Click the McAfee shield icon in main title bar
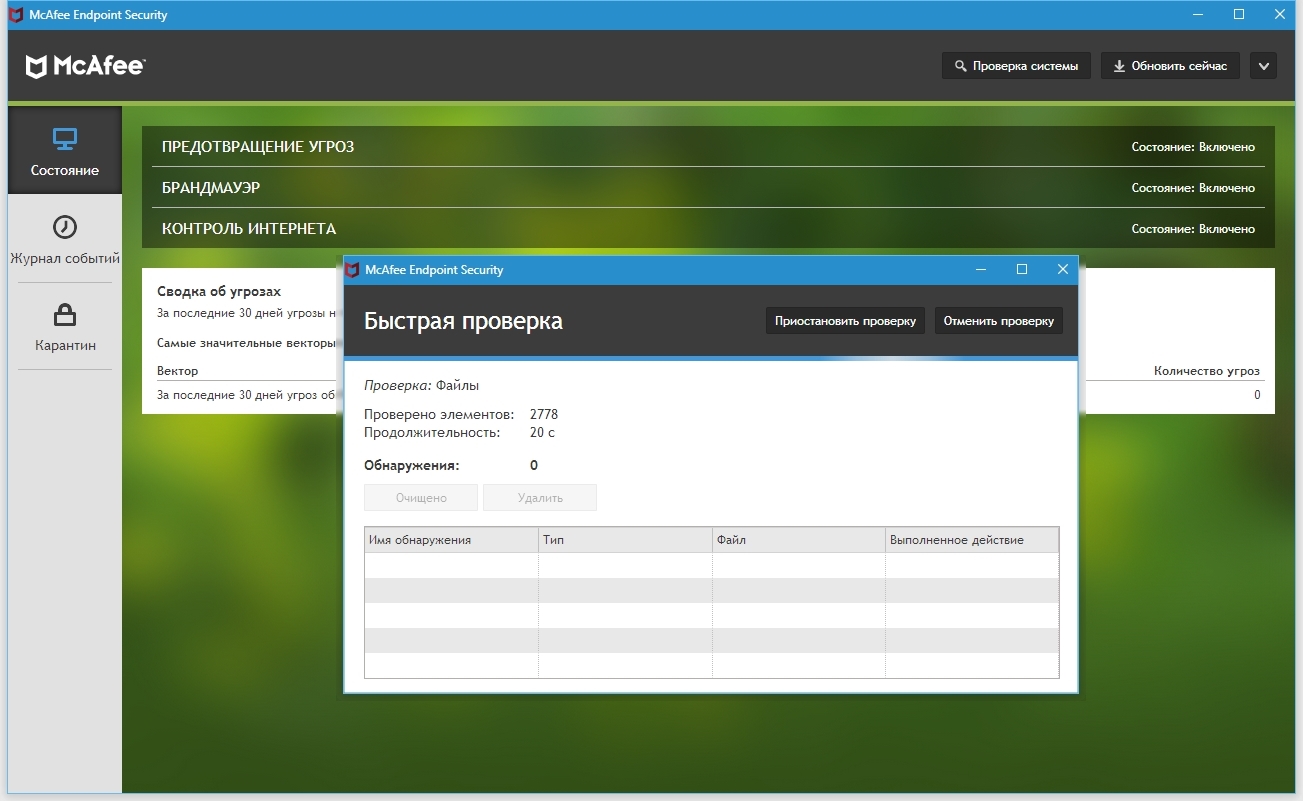Image resolution: width=1303 pixels, height=801 pixels. pyautogui.click(x=16, y=15)
